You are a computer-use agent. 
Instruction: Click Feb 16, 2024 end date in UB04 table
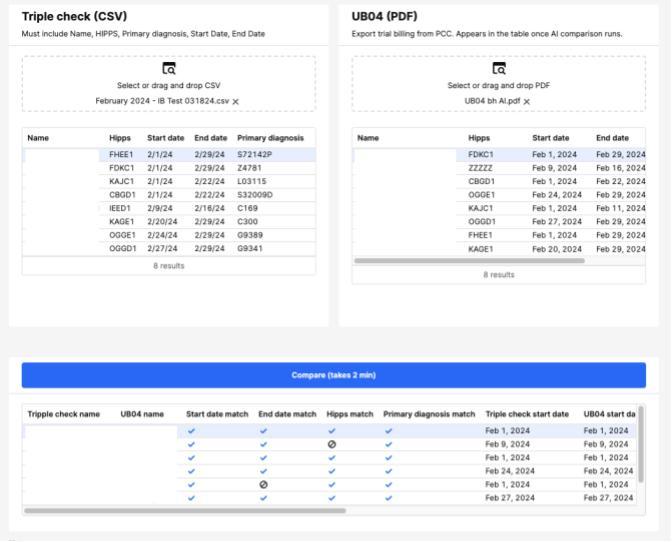coord(621,168)
